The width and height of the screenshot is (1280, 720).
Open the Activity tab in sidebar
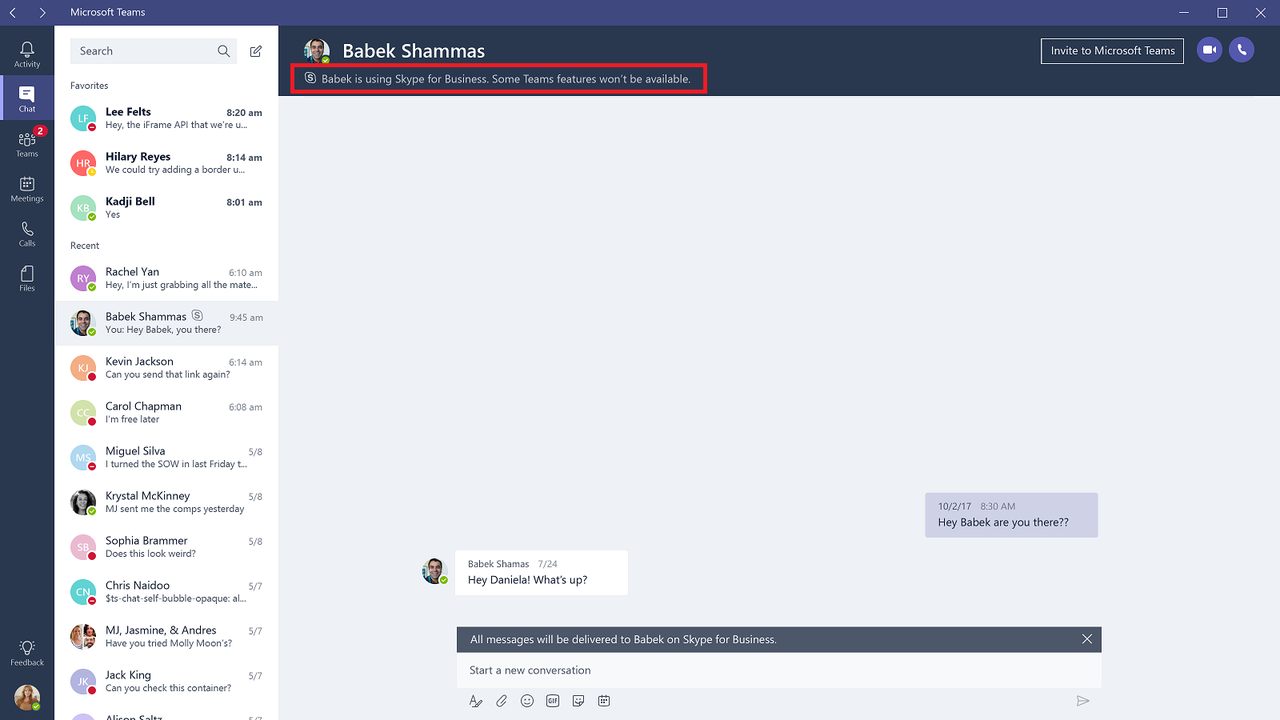click(x=27, y=54)
